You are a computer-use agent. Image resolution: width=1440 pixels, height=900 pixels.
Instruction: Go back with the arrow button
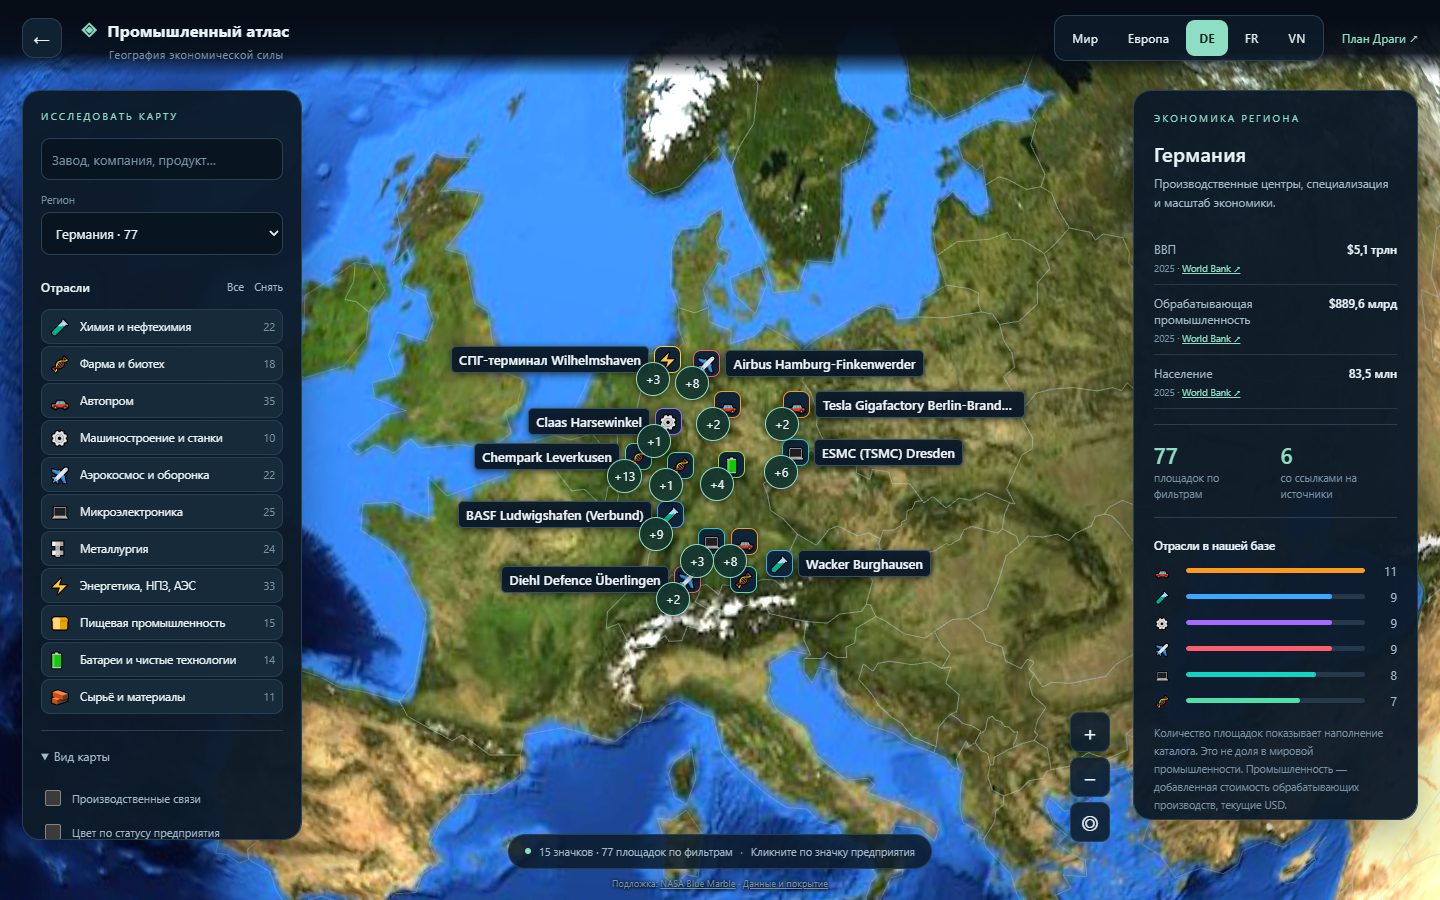tap(42, 39)
